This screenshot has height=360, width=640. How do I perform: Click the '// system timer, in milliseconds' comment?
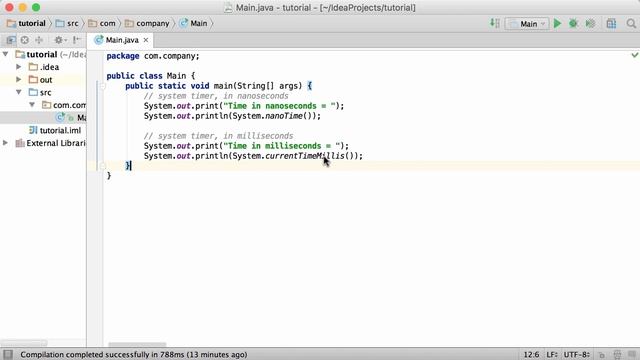(218, 136)
